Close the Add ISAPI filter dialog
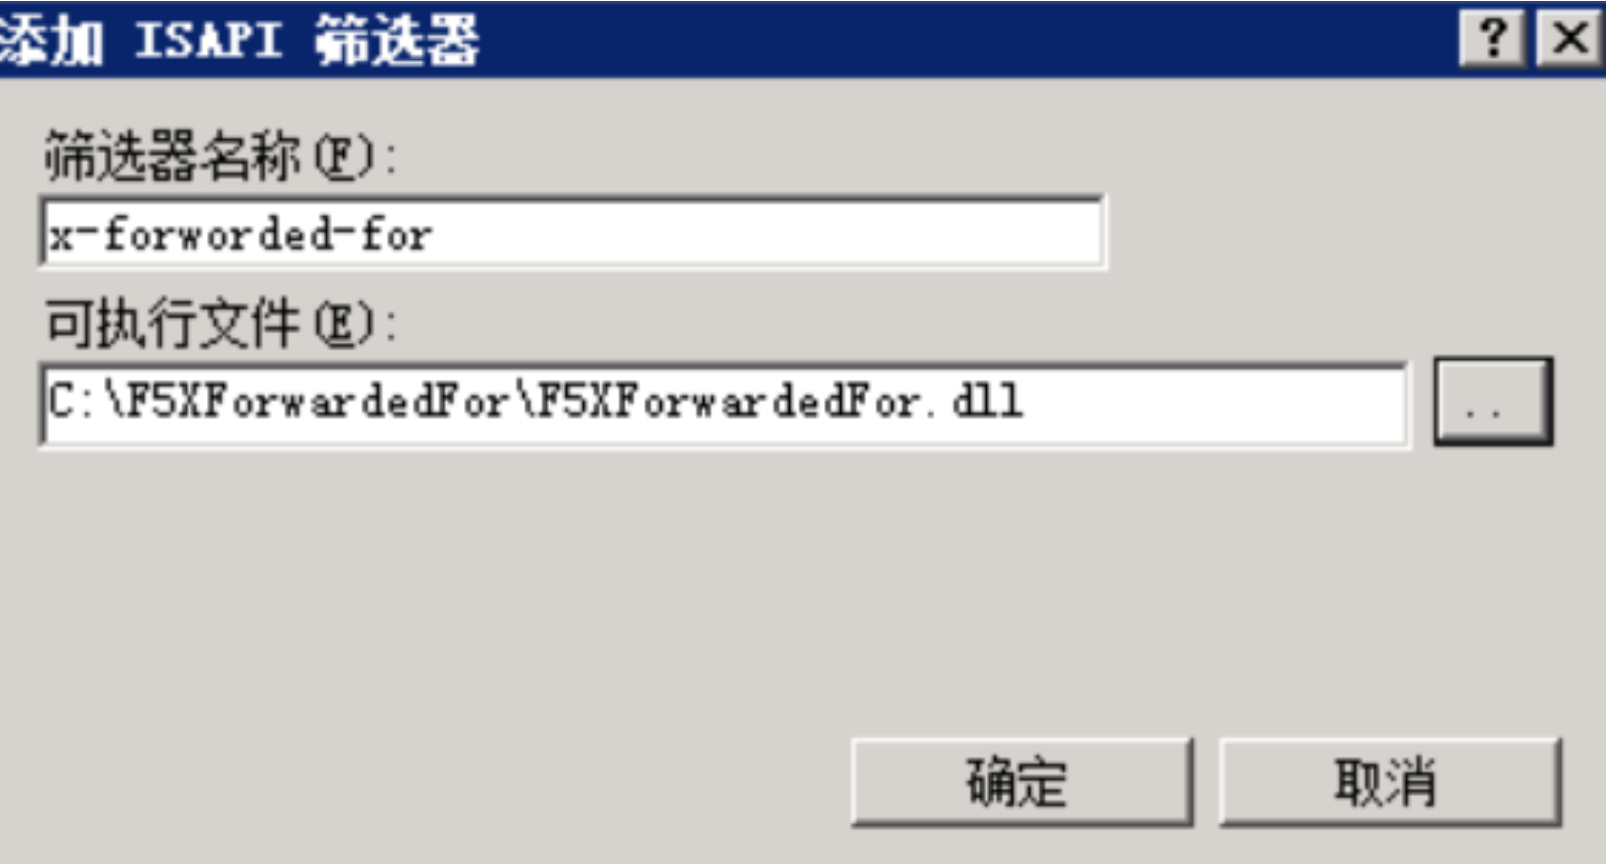The width and height of the screenshot is (1606, 864). tap(1570, 38)
